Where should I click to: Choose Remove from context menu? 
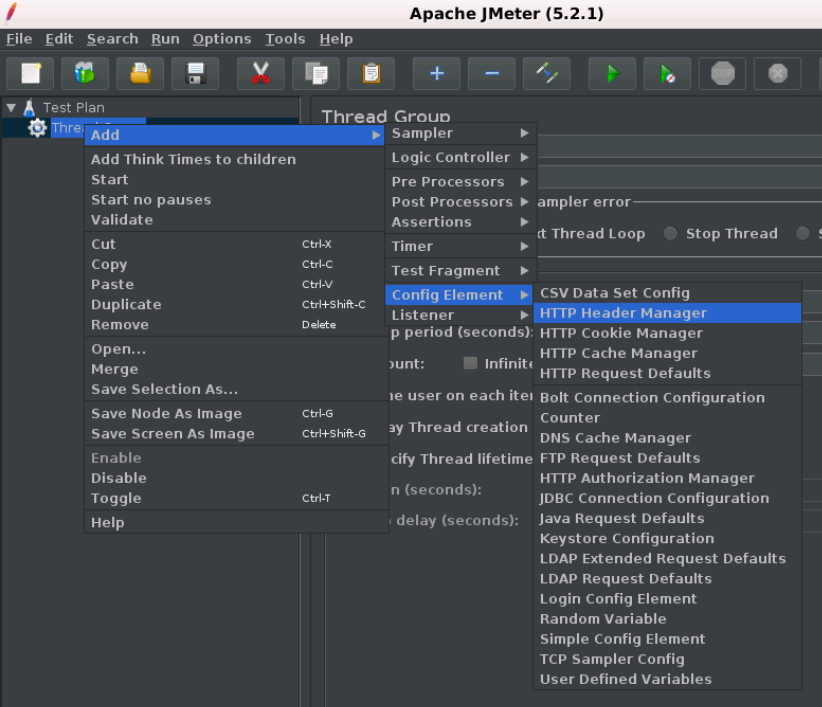pyautogui.click(x=236, y=324)
